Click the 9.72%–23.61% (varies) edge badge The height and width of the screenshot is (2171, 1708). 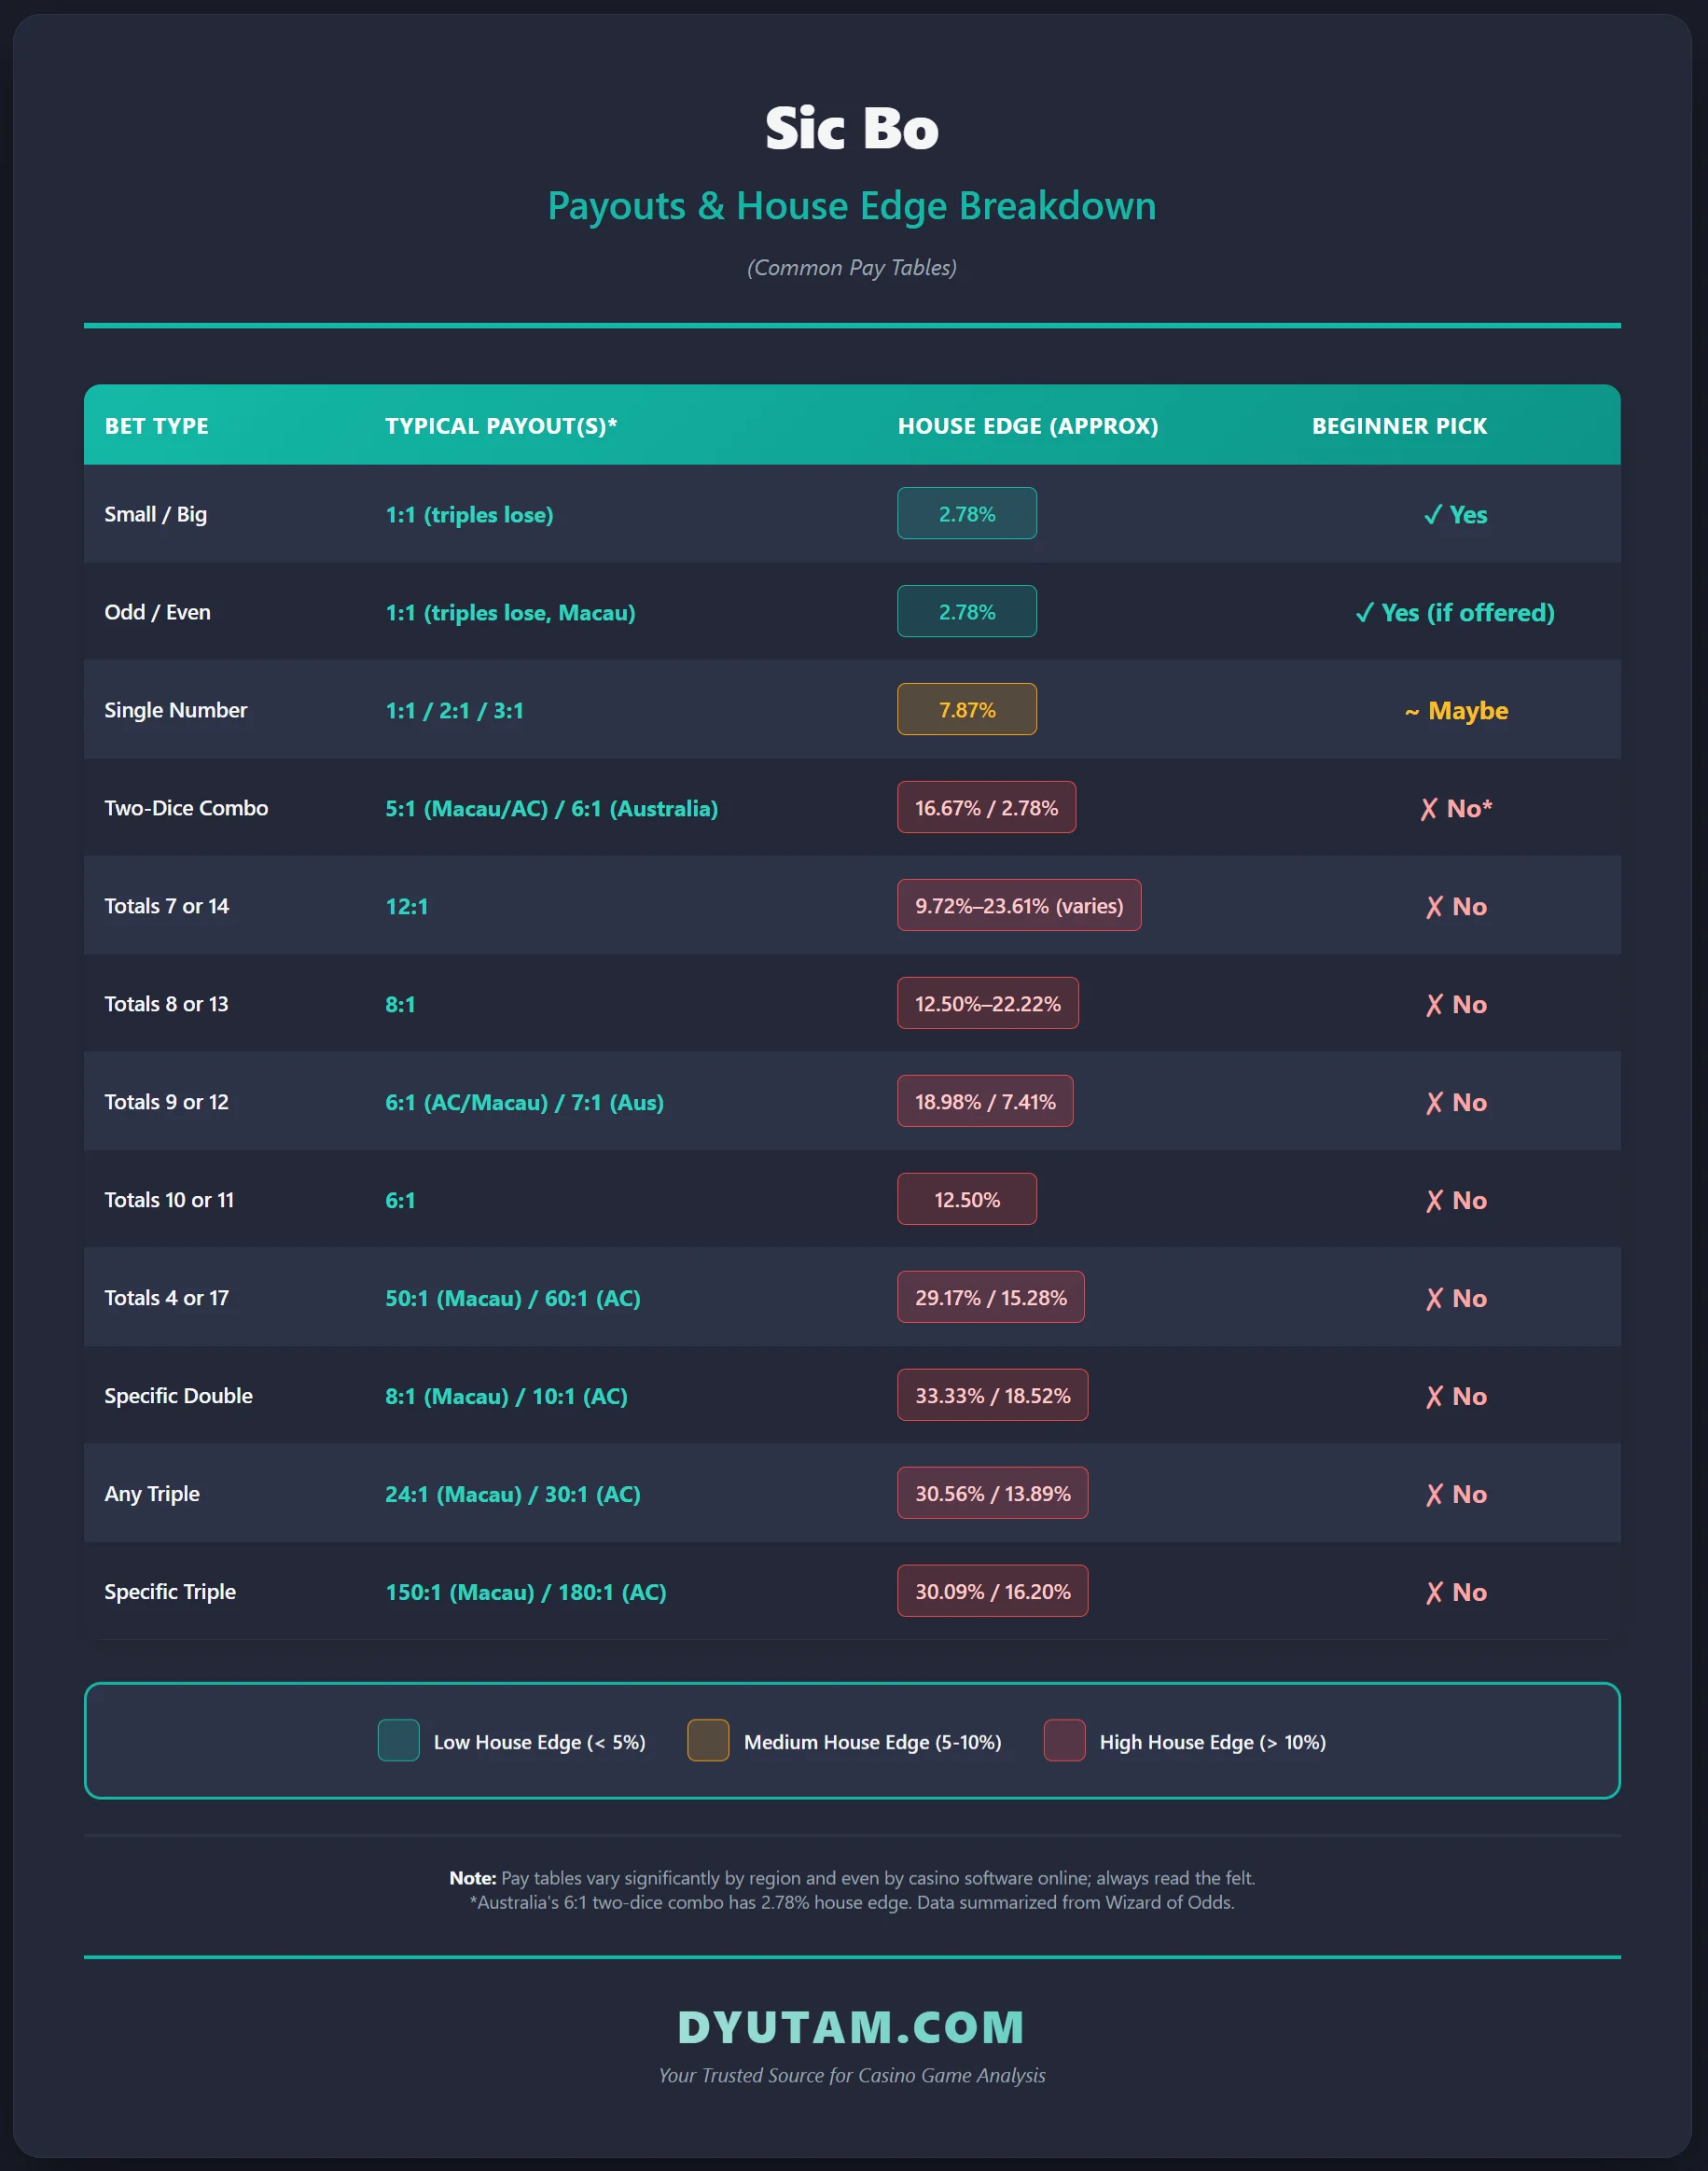(1019, 906)
